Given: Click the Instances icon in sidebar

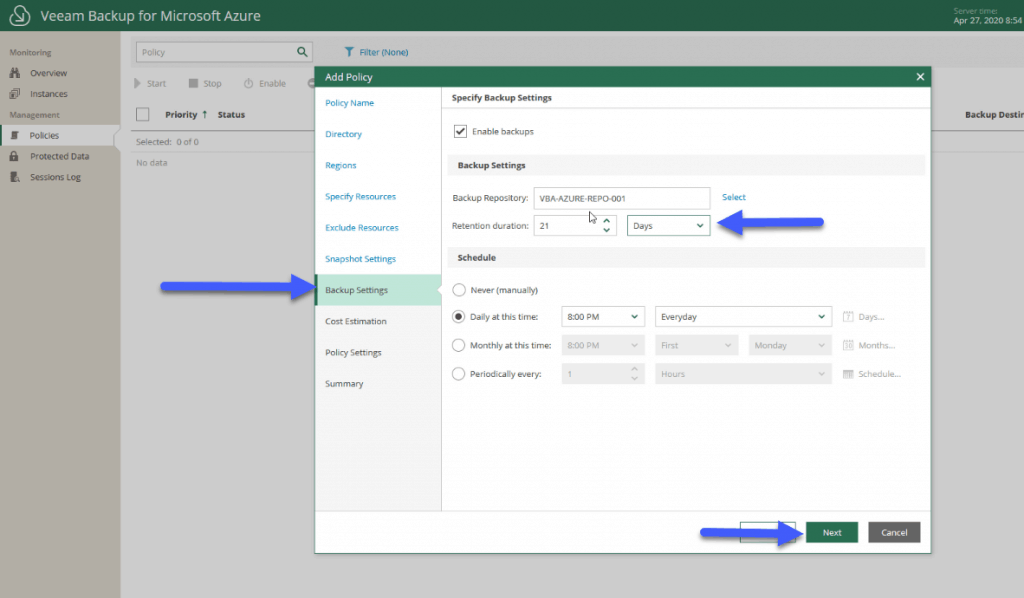Looking at the screenshot, I should (14, 94).
